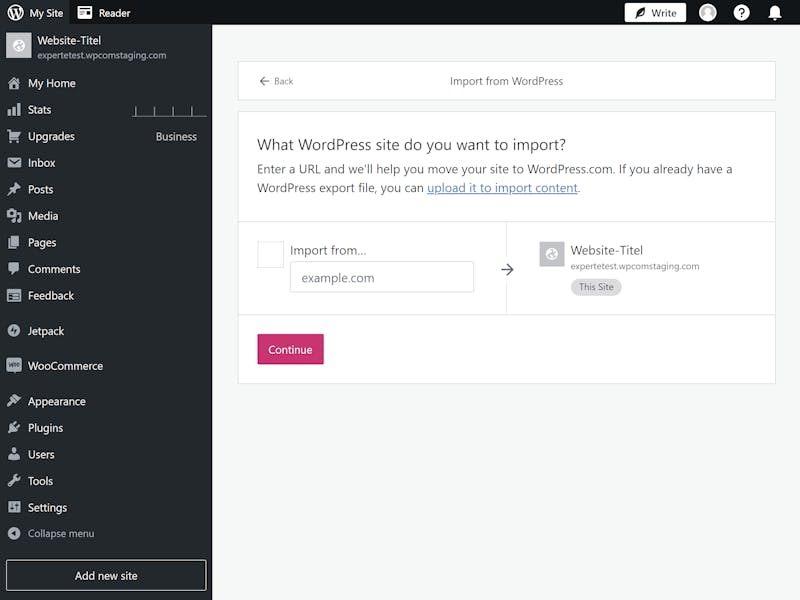Image resolution: width=800 pixels, height=600 pixels.
Task: Open the upload it to import content link
Action: click(x=502, y=188)
